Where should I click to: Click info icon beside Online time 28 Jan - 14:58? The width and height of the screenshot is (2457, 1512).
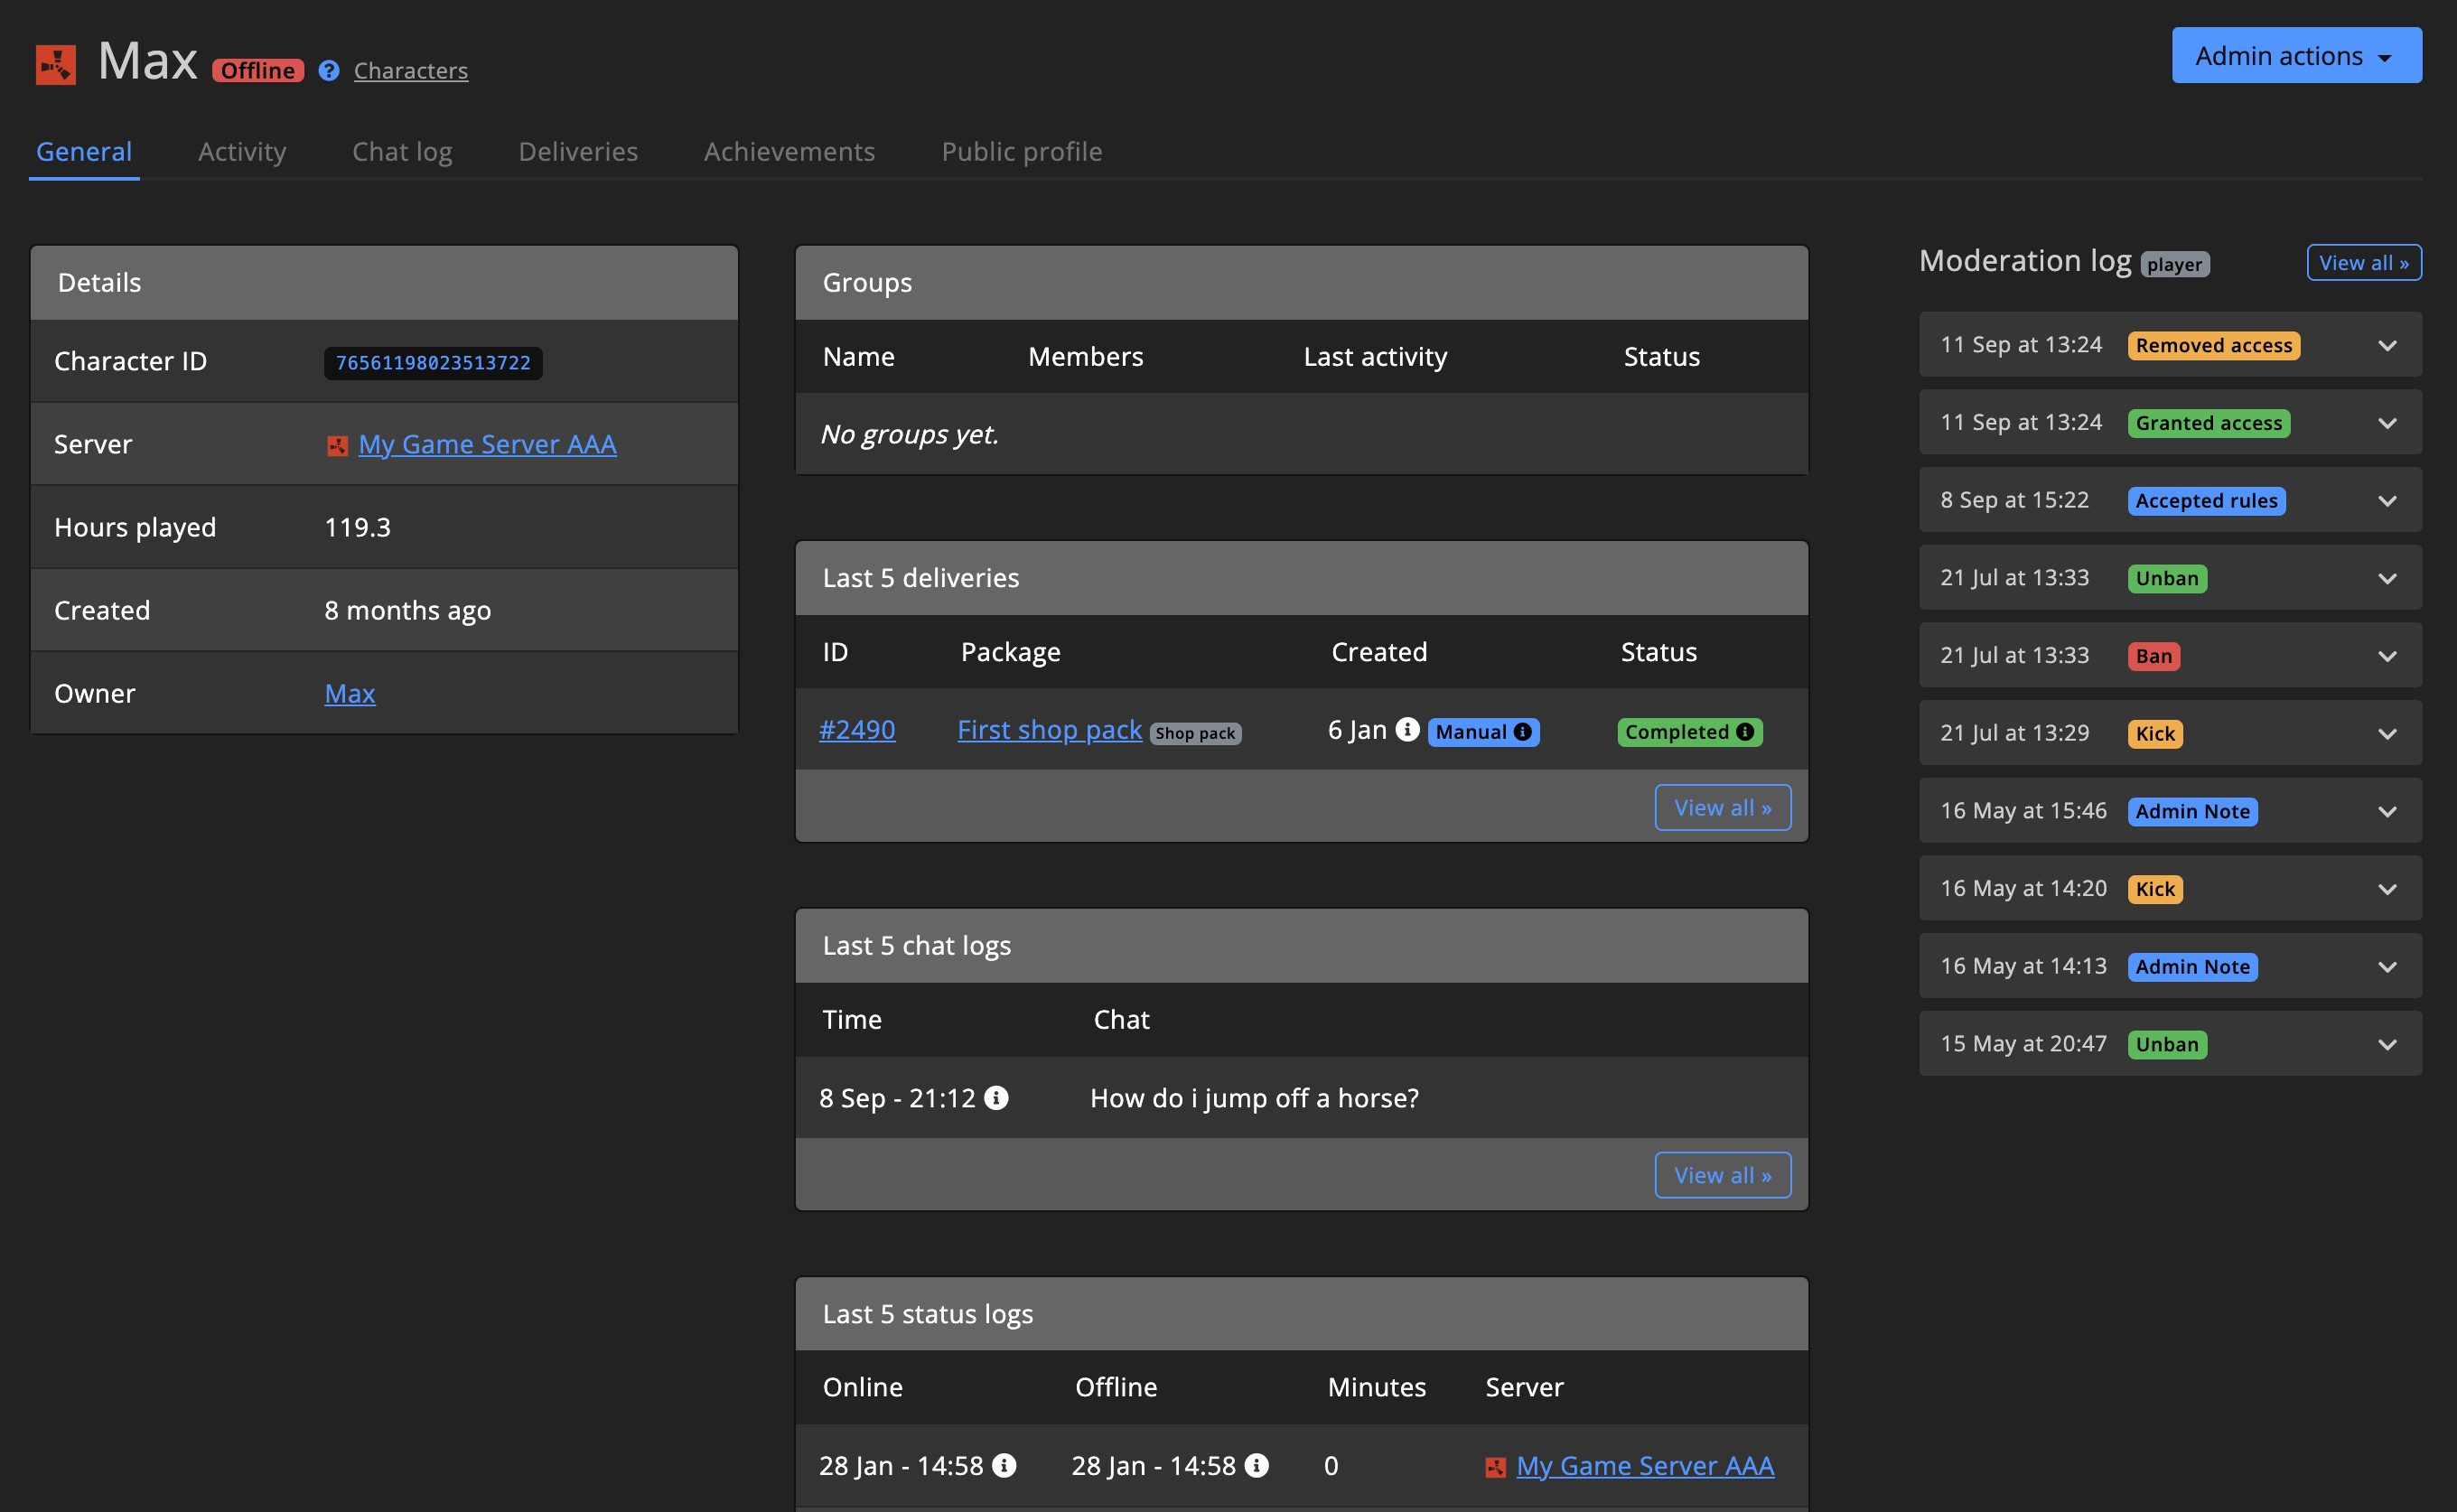tap(1004, 1465)
